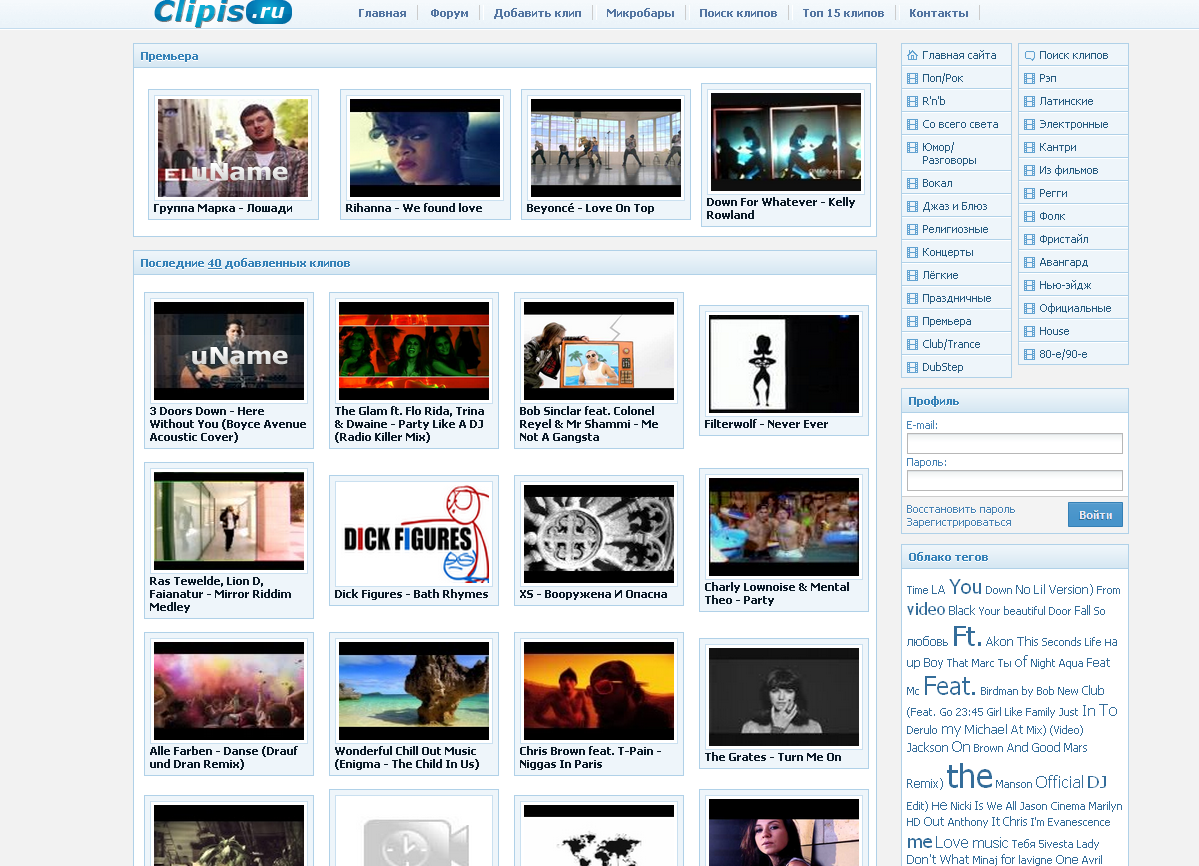Click the film icon beside Концерты
Screen dimensions: 1199x866
coord(912,252)
